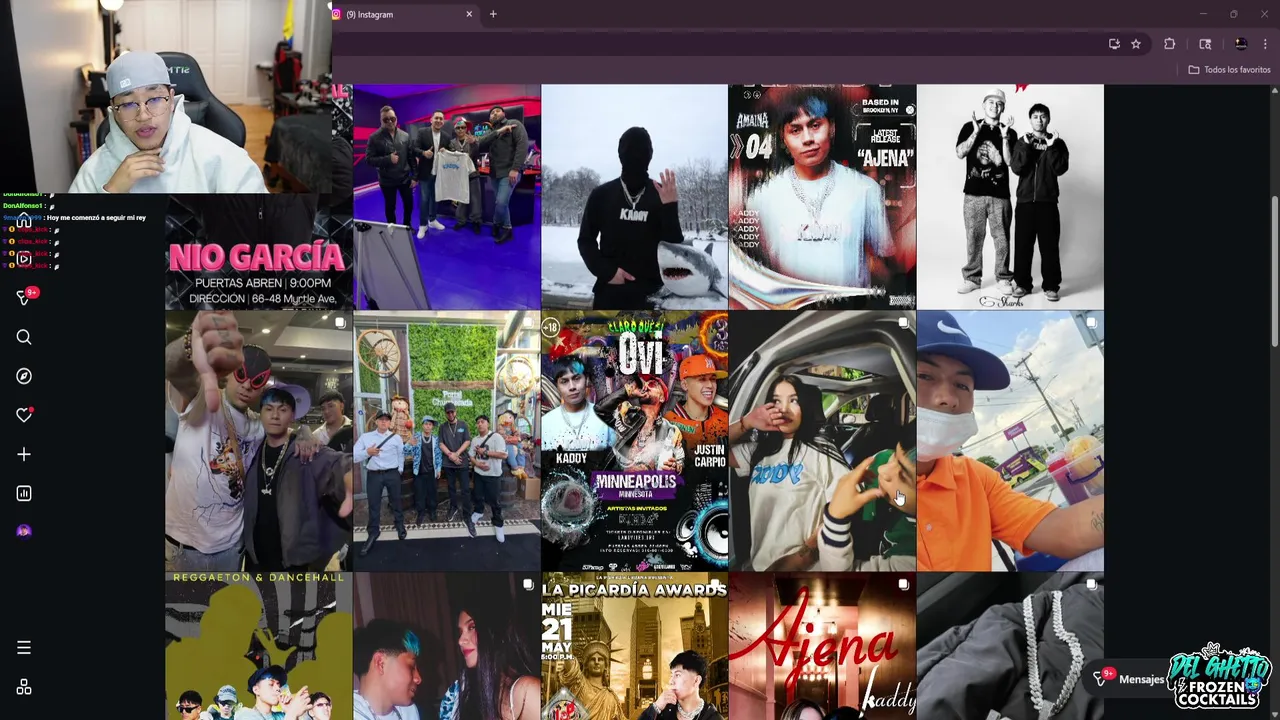Open the Ovi Minneapolis flyer post

coord(634,441)
